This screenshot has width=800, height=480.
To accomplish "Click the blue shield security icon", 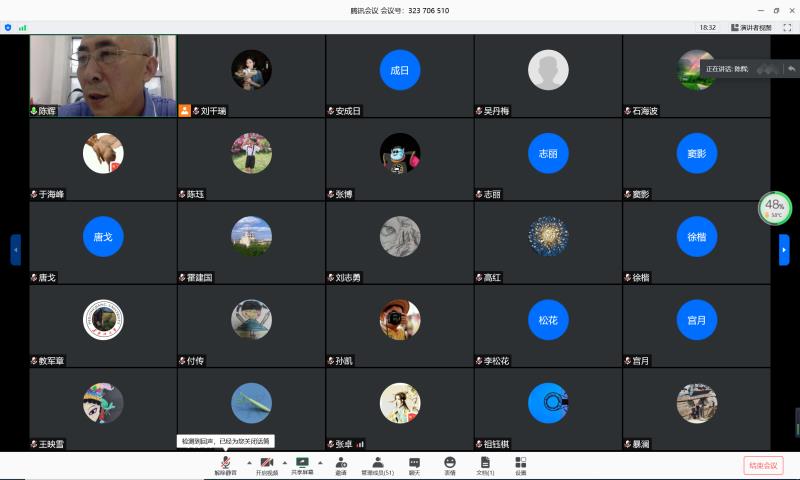I will click(x=9, y=28).
